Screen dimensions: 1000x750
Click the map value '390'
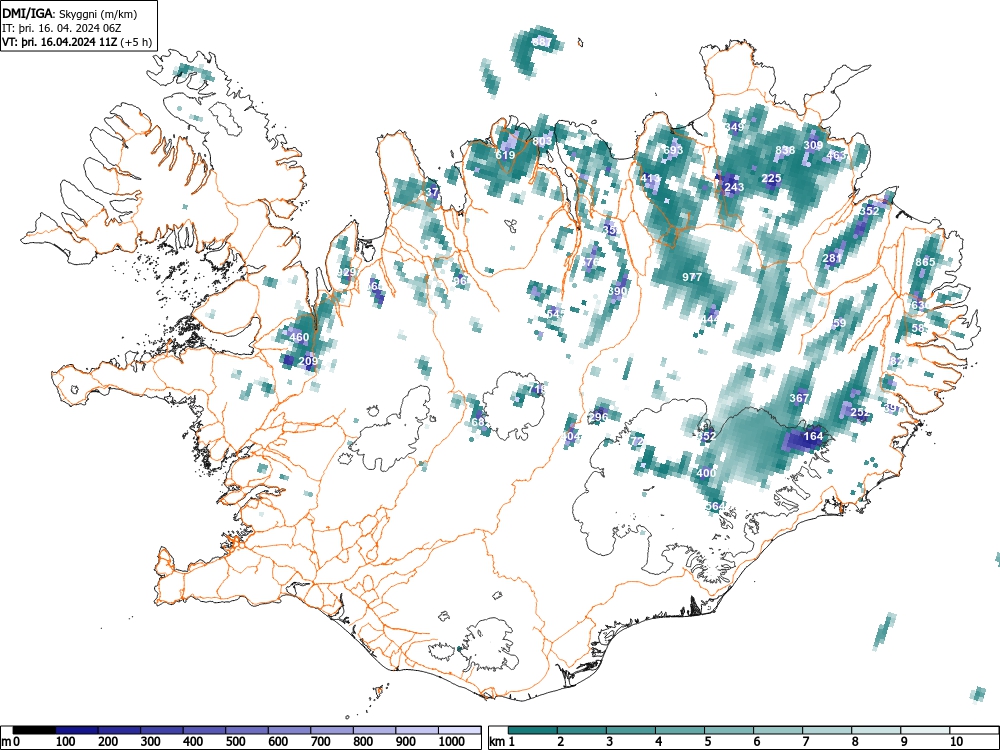click(617, 291)
